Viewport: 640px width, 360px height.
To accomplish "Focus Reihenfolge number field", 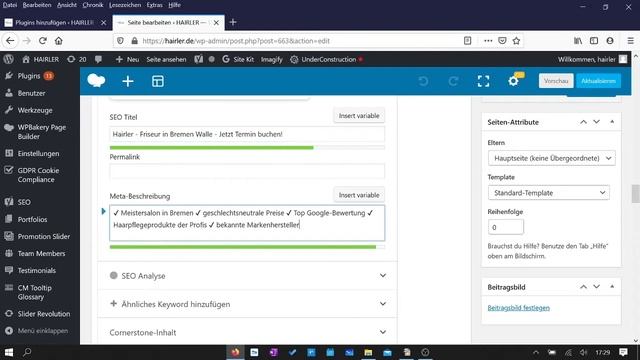I will click(x=505, y=227).
